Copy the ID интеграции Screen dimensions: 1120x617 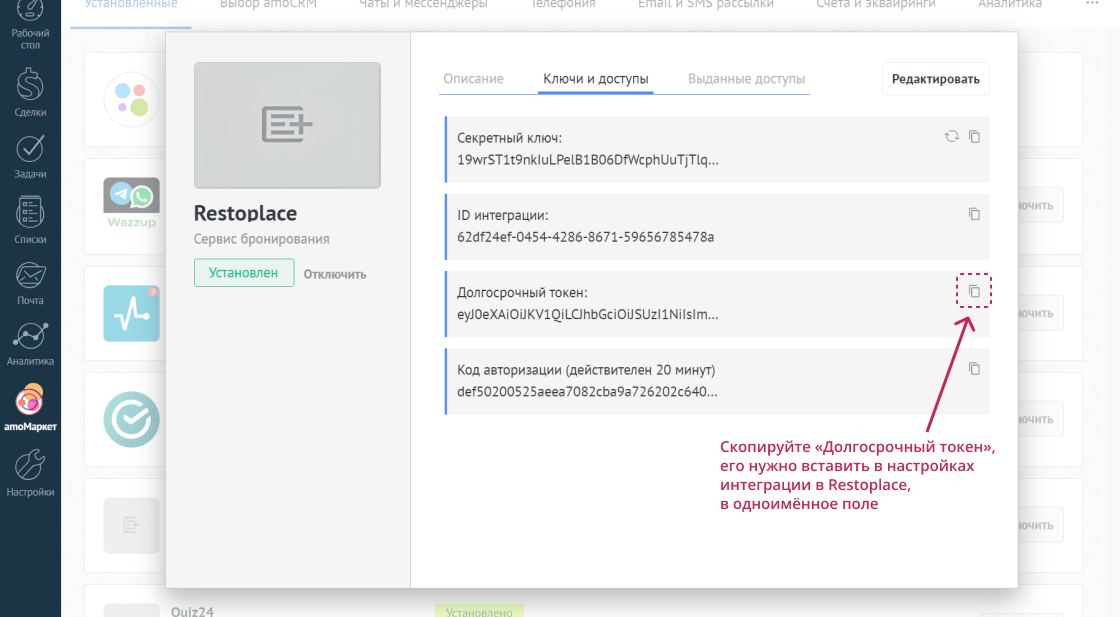(x=975, y=213)
